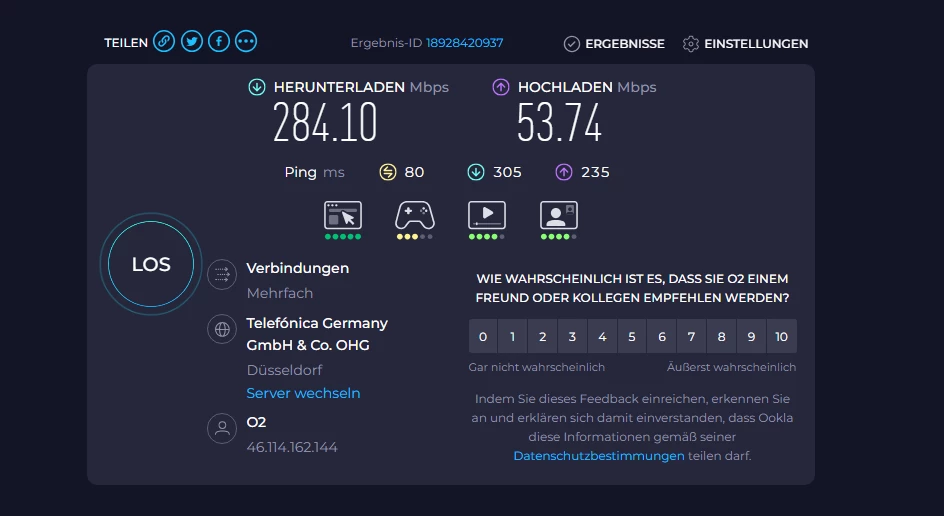This screenshot has width=944, height=516.
Task: Click the video streaming quality icon
Action: coord(487,215)
